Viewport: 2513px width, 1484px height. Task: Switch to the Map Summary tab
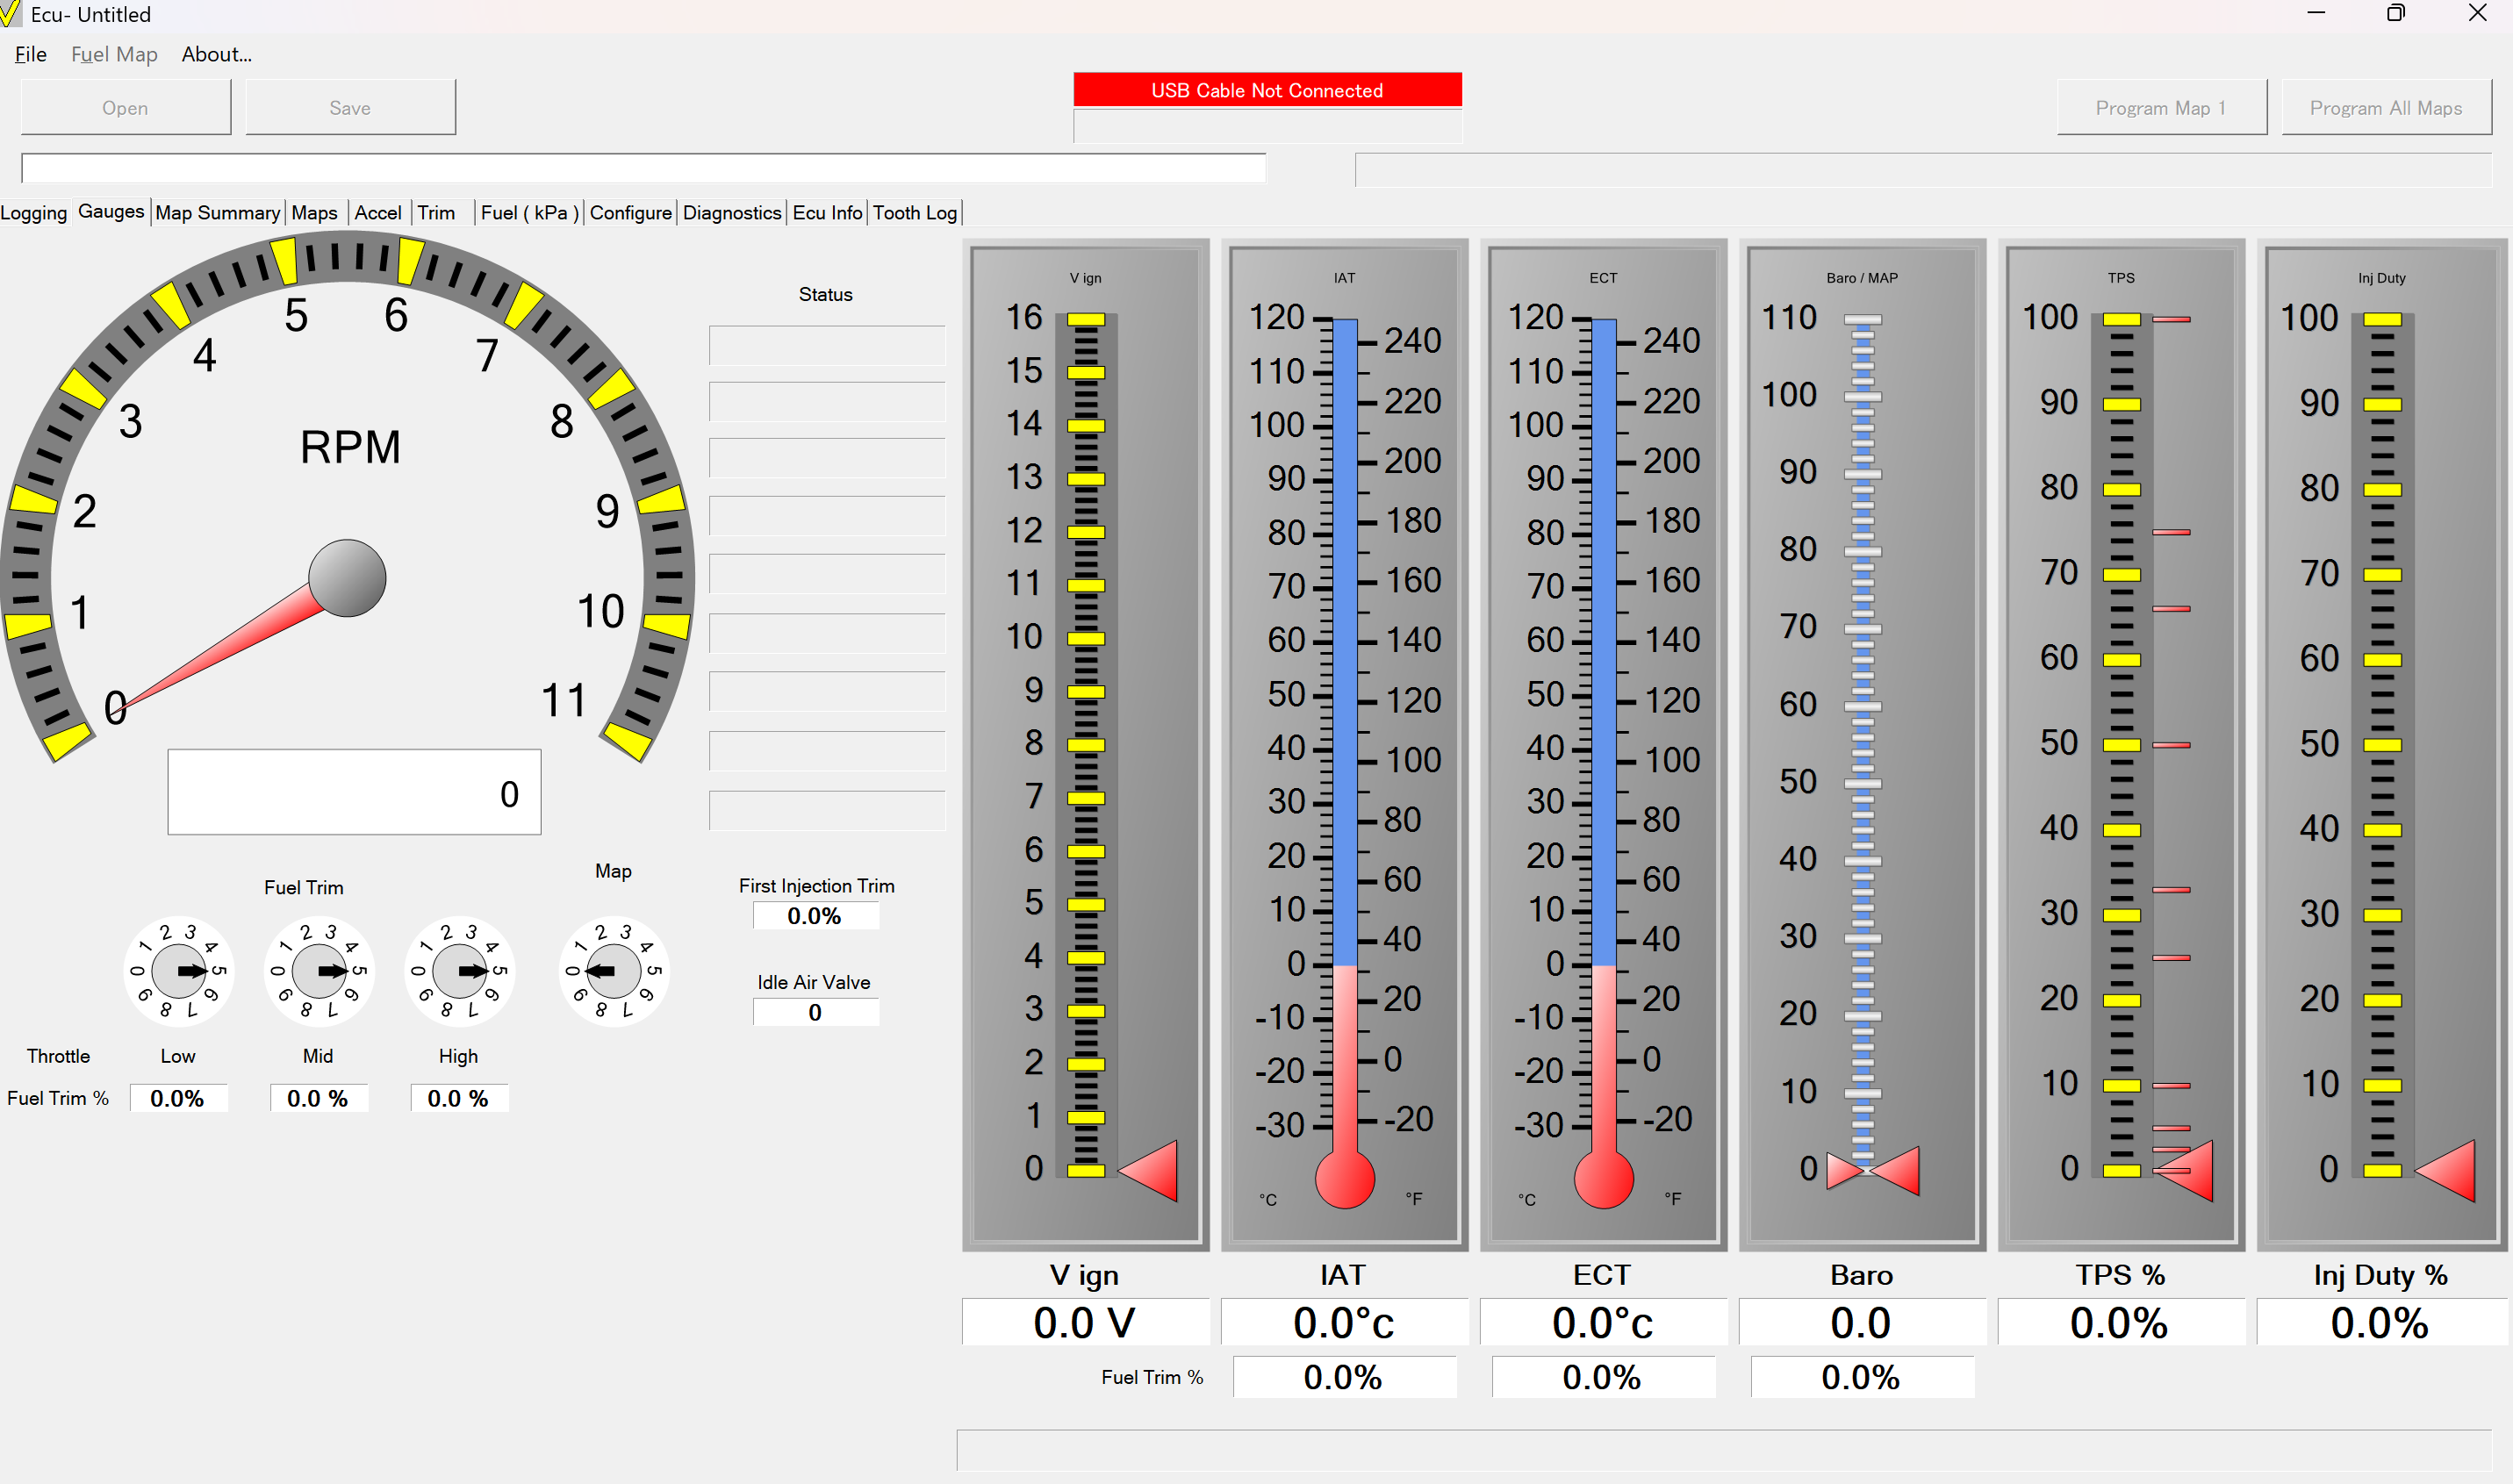[x=217, y=213]
